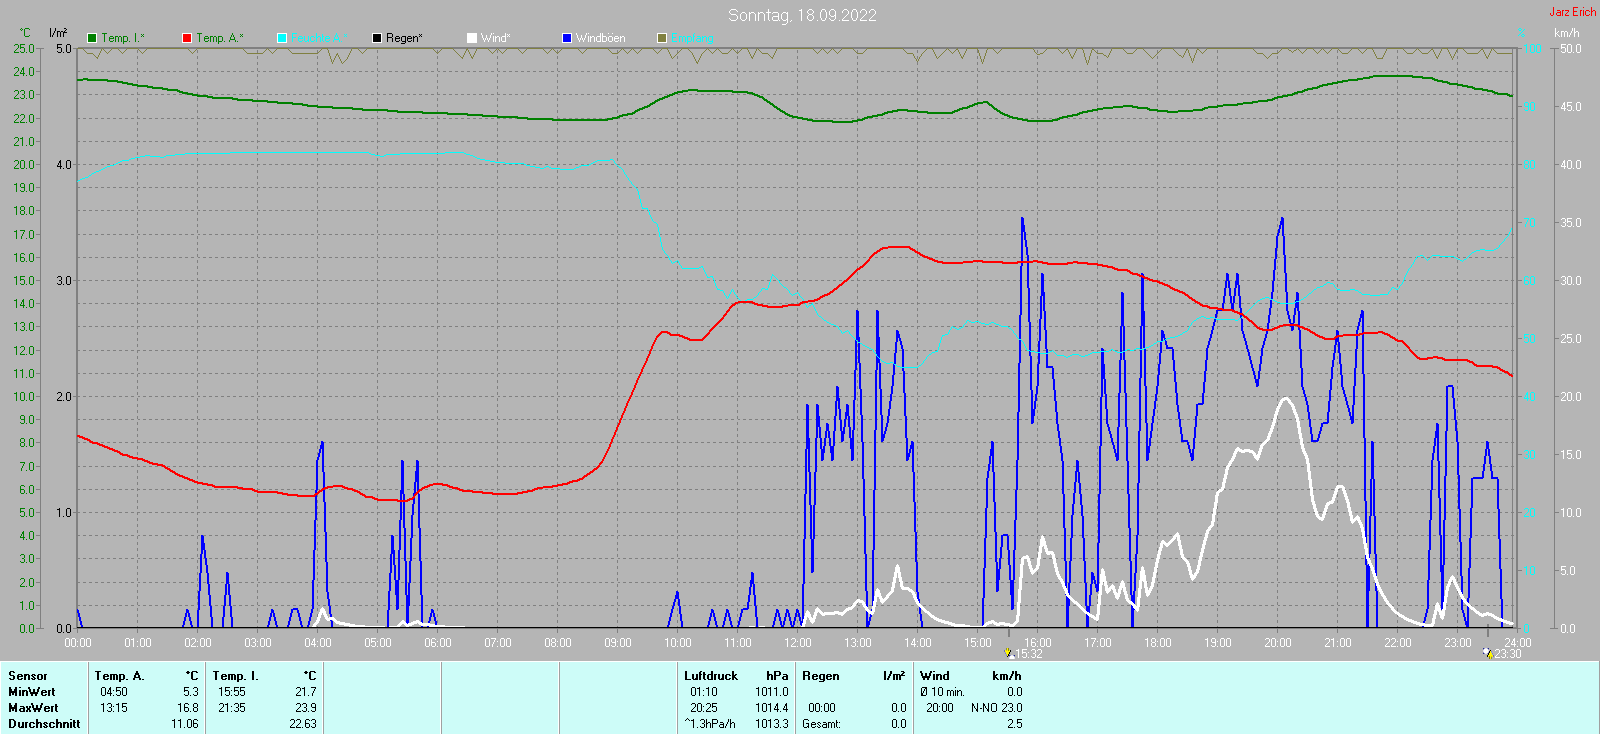Click the date title Sonntag, 18.09.2022
This screenshot has width=1600, height=734.
(x=802, y=15)
